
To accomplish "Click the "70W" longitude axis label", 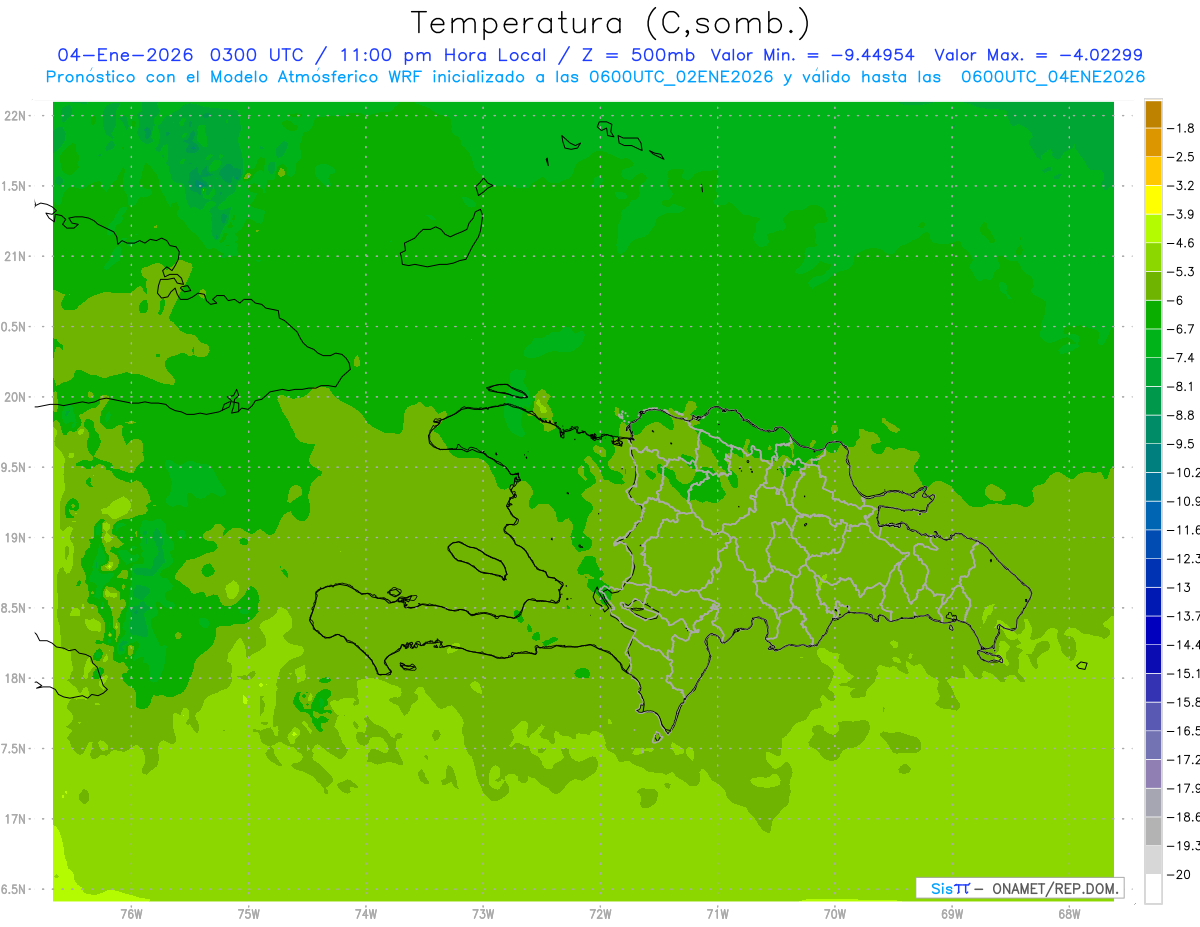I will [x=835, y=914].
